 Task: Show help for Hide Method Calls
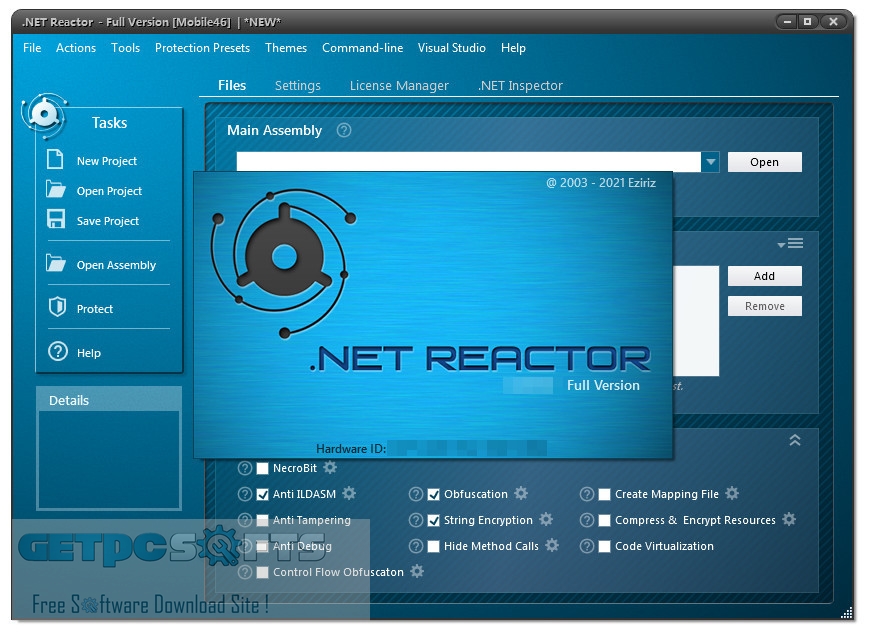[x=416, y=546]
